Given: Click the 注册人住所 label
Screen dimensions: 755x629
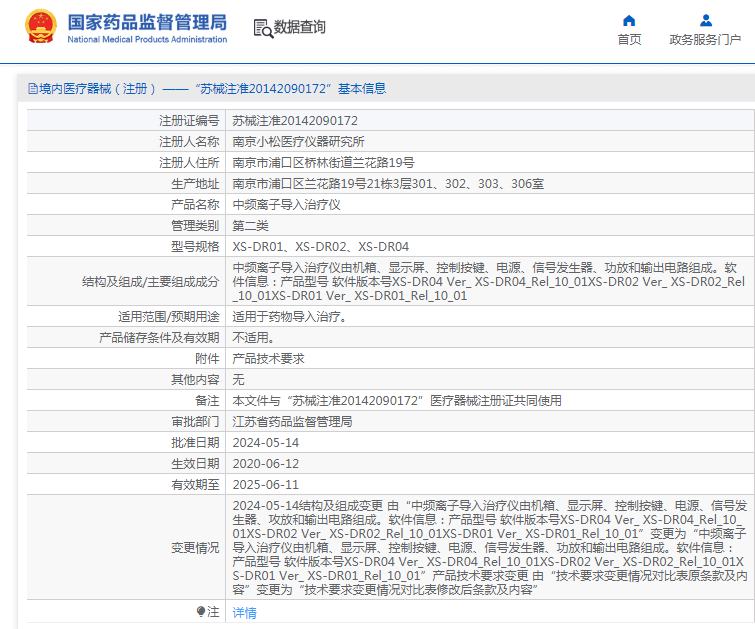Looking at the screenshot, I should pyautogui.click(x=189, y=163).
